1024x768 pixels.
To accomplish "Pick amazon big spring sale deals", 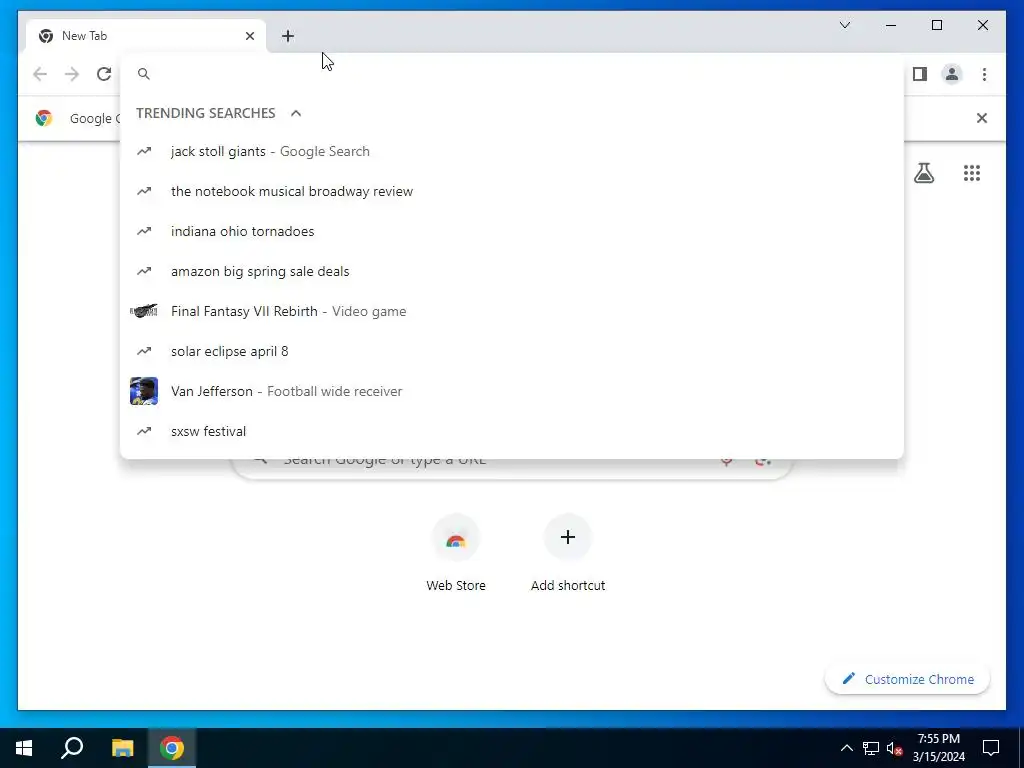I will (512, 271).
